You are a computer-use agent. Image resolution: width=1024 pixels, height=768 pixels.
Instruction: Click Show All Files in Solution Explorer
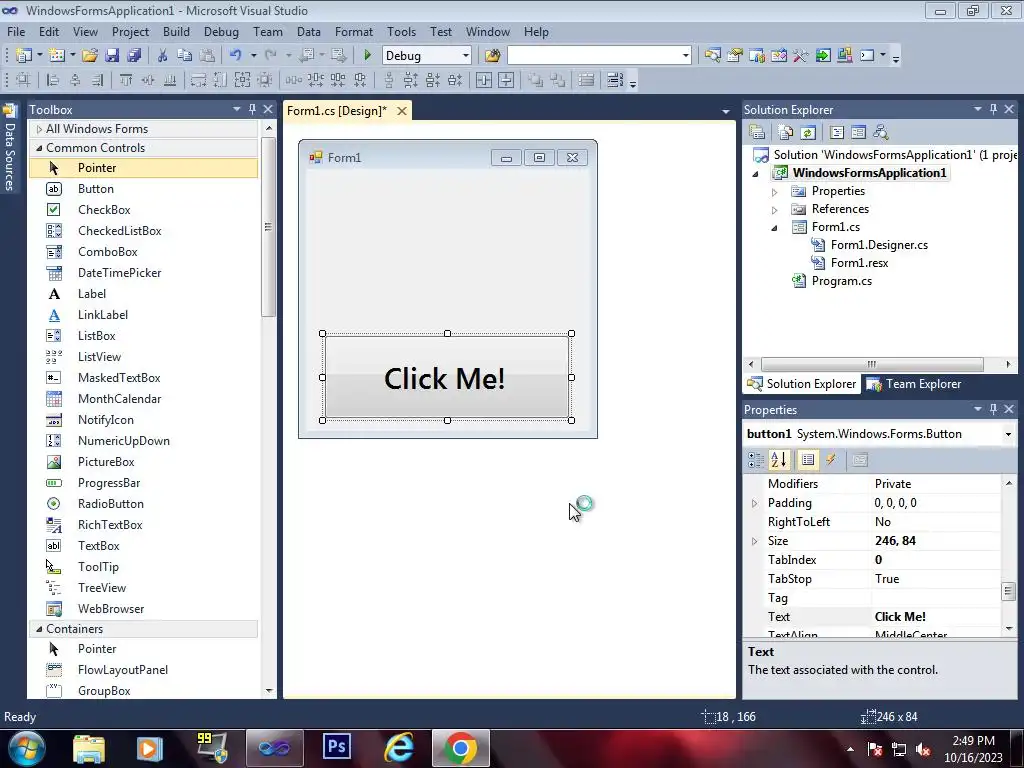pos(786,133)
